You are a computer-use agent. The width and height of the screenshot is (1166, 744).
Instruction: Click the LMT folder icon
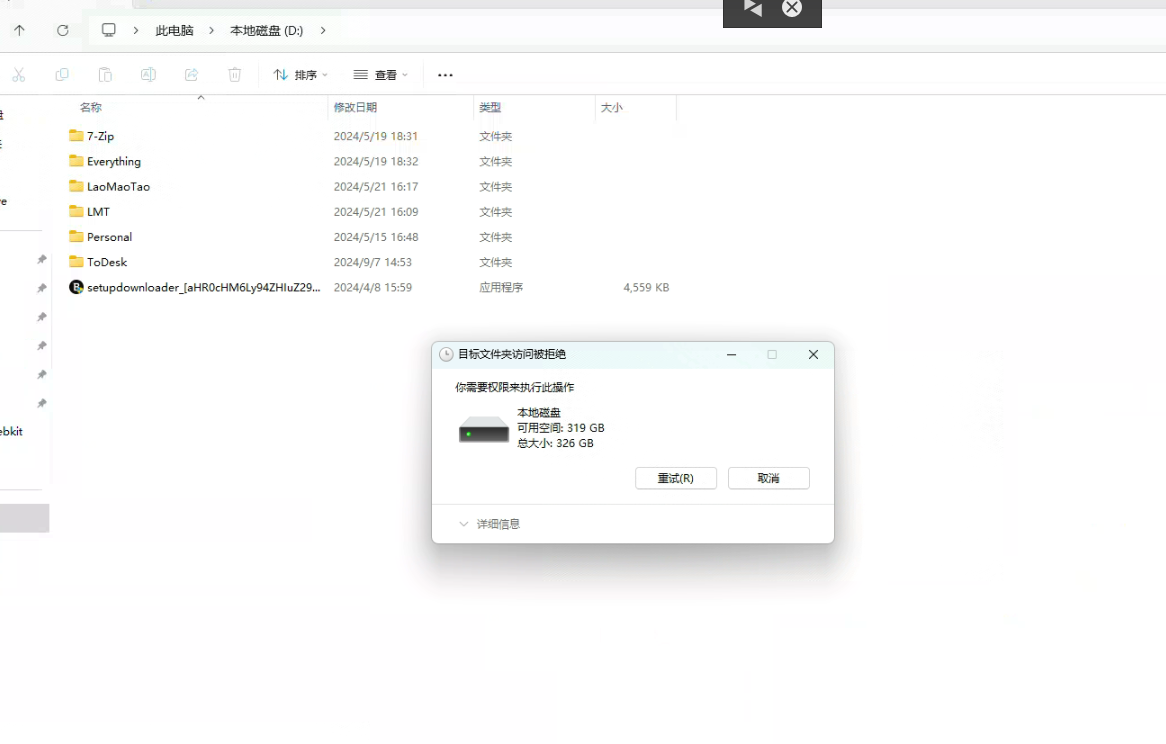coord(76,211)
